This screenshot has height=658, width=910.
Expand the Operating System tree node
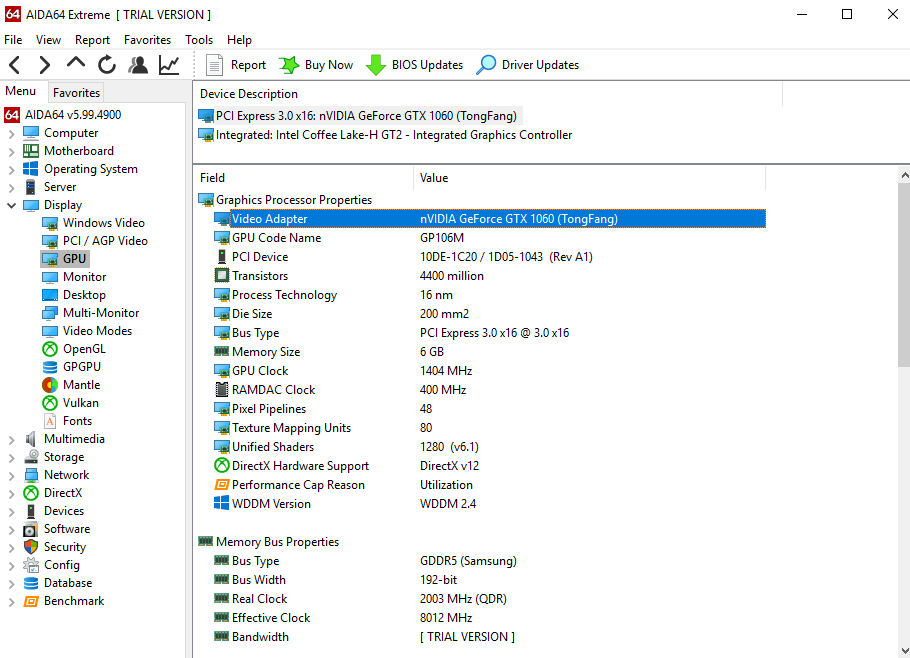pyautogui.click(x=11, y=169)
